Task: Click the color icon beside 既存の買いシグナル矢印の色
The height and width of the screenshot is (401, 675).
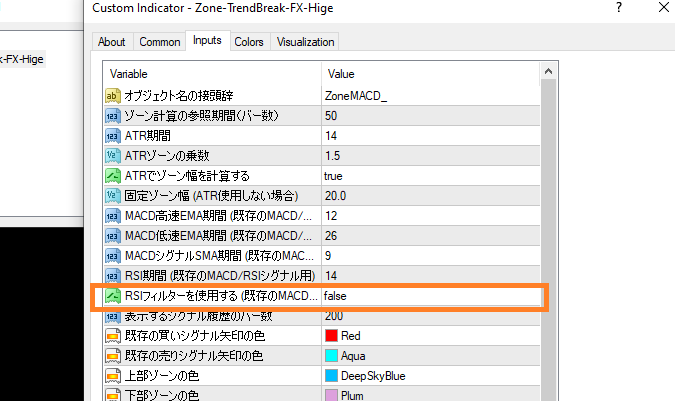Action: (x=113, y=336)
